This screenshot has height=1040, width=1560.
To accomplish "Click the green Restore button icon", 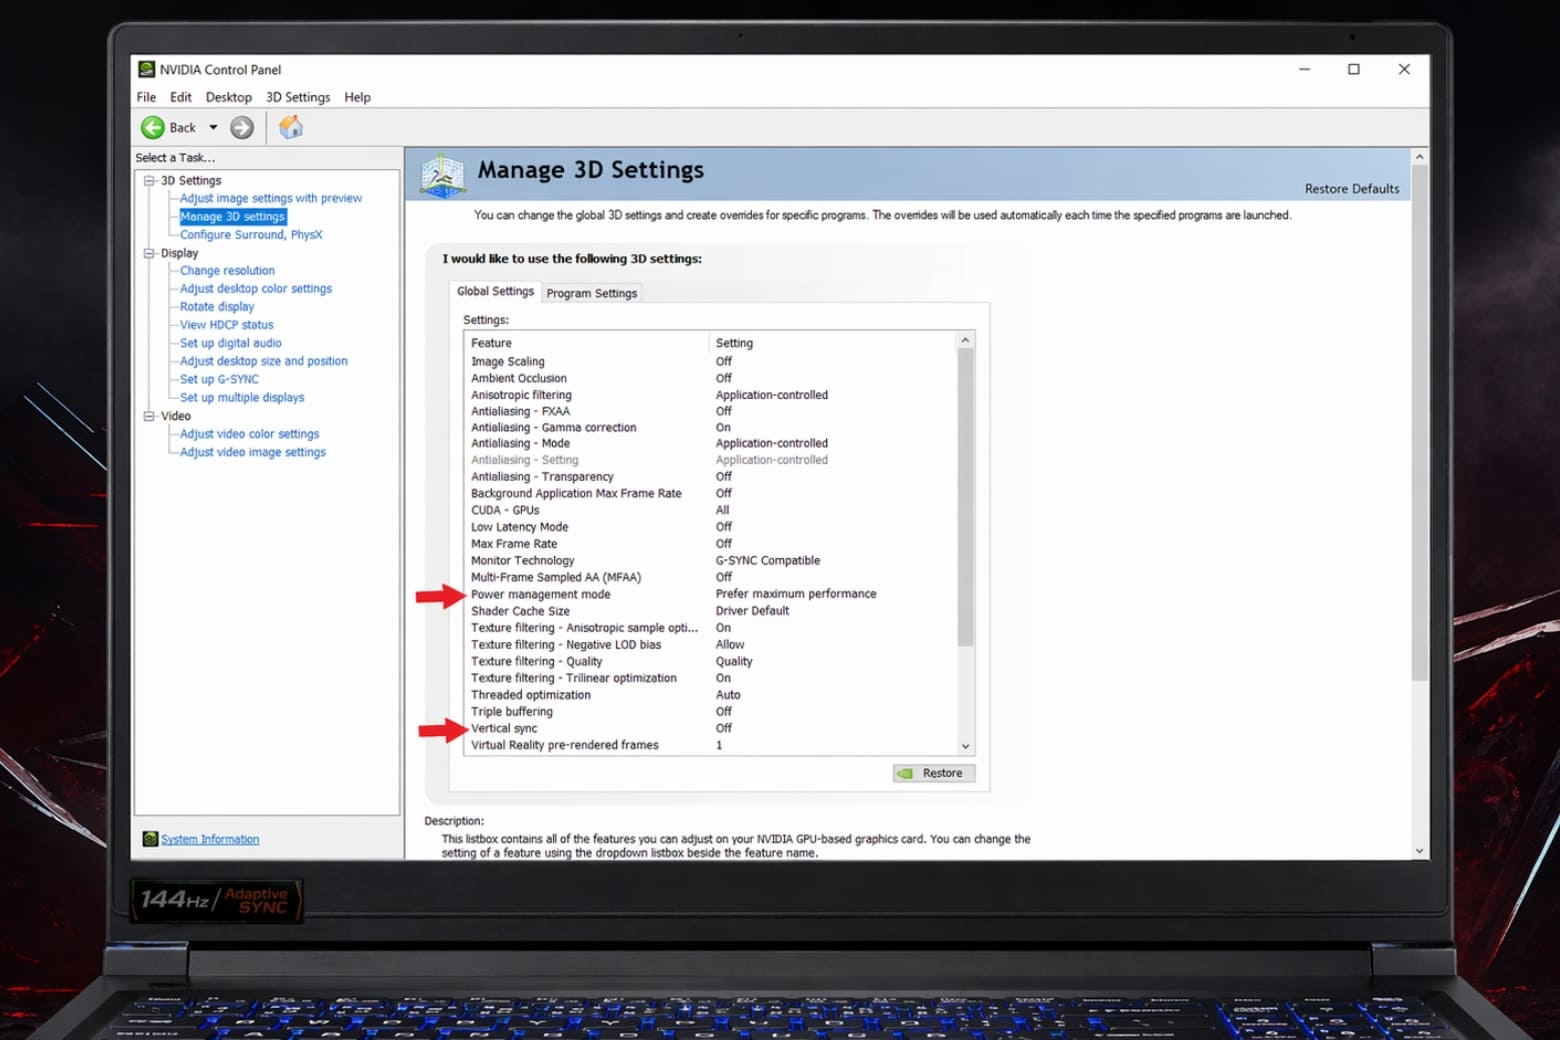I will click(x=905, y=773).
